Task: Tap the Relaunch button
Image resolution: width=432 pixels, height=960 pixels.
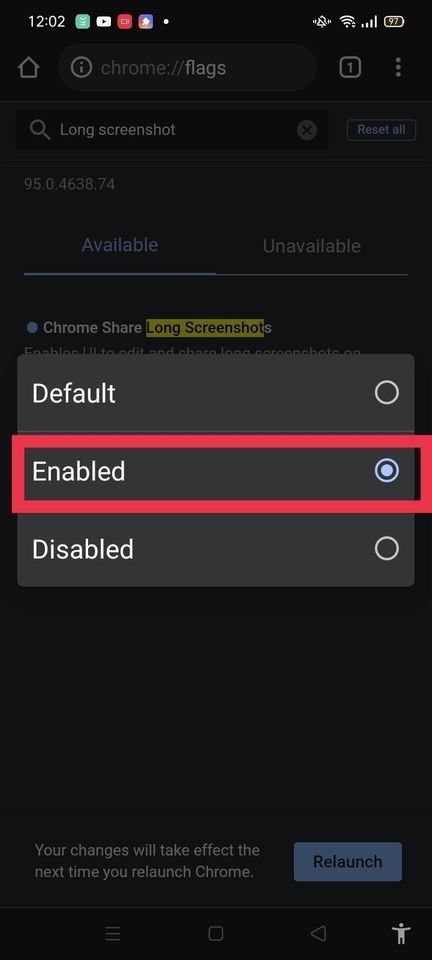Action: 348,861
